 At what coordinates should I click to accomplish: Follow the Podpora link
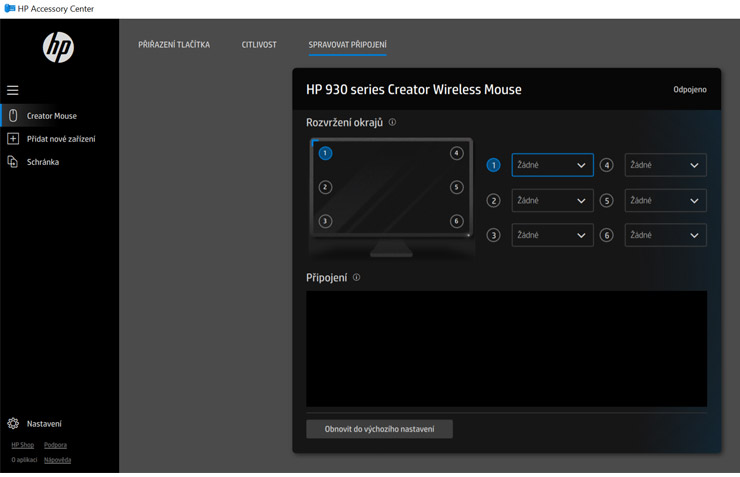(55, 445)
